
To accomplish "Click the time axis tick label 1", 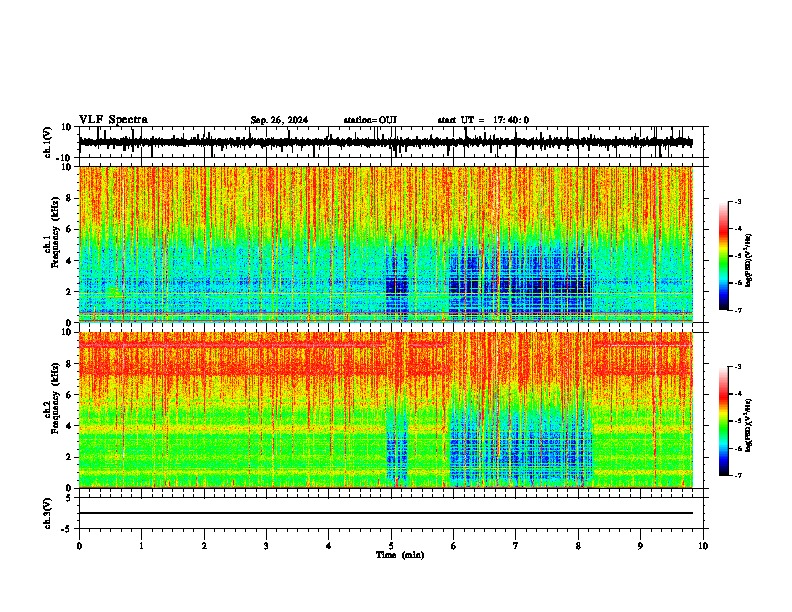I will coord(141,546).
